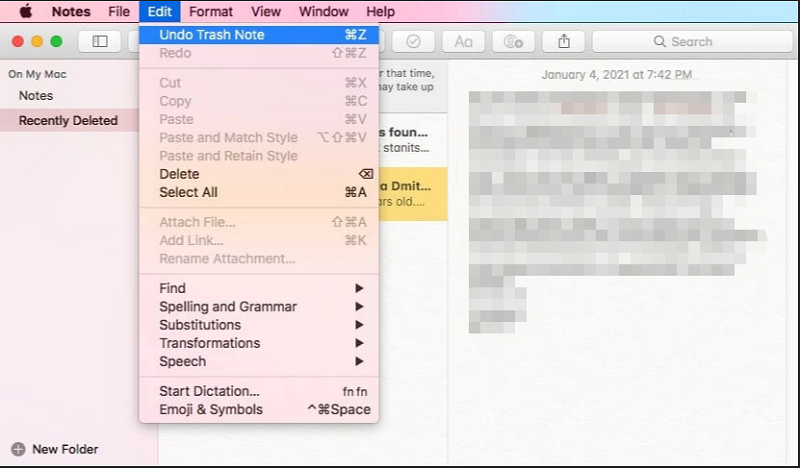Click the New Folder button
Screen dimensions: 800x468
click(x=55, y=449)
